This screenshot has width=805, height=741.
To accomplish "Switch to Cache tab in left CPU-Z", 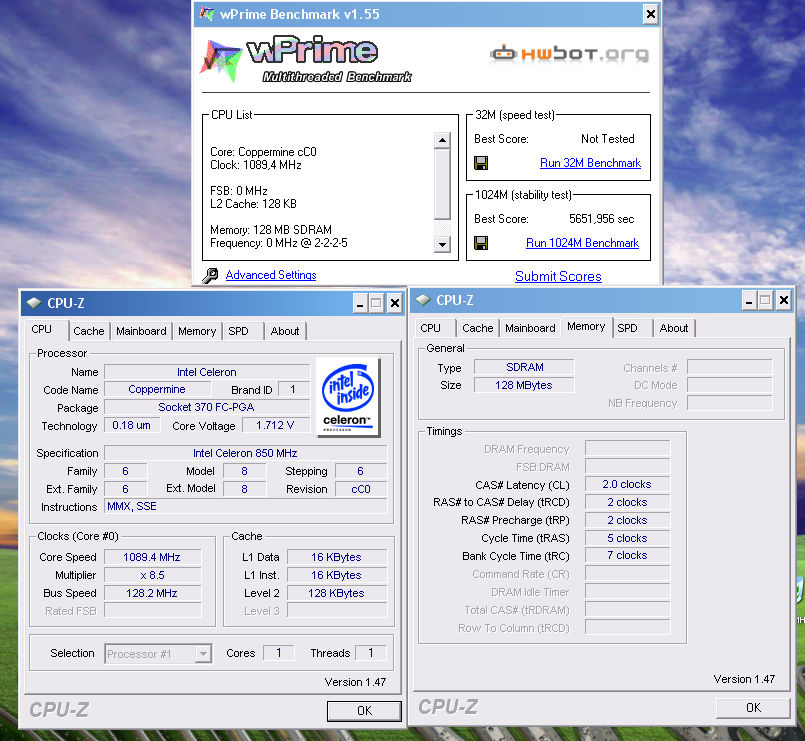I will [x=88, y=331].
